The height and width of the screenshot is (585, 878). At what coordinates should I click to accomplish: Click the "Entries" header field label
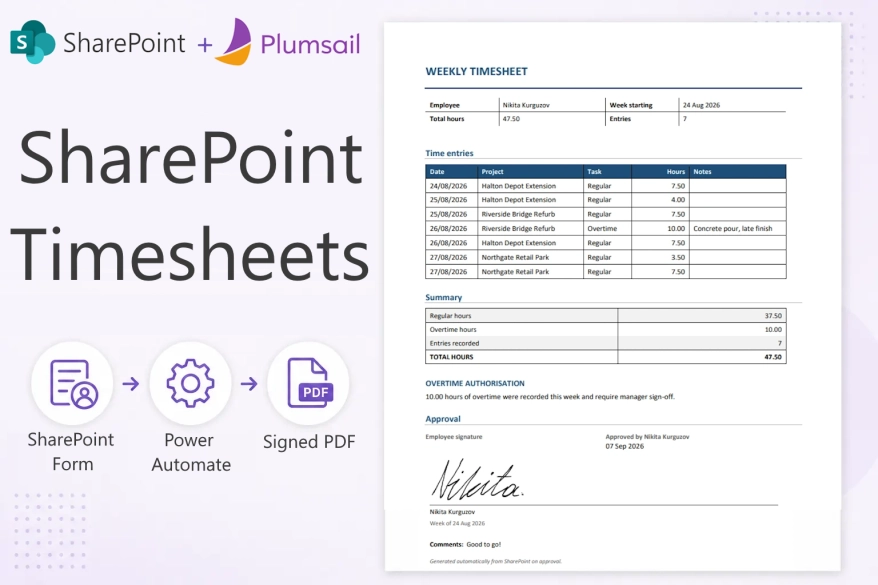[620, 119]
